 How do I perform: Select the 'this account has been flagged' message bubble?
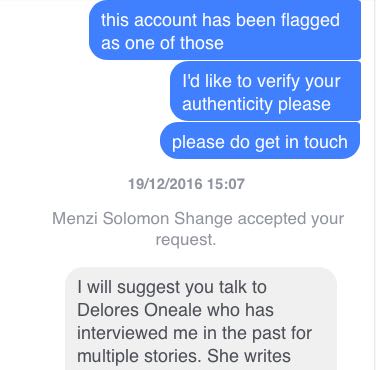pyautogui.click(x=225, y=30)
